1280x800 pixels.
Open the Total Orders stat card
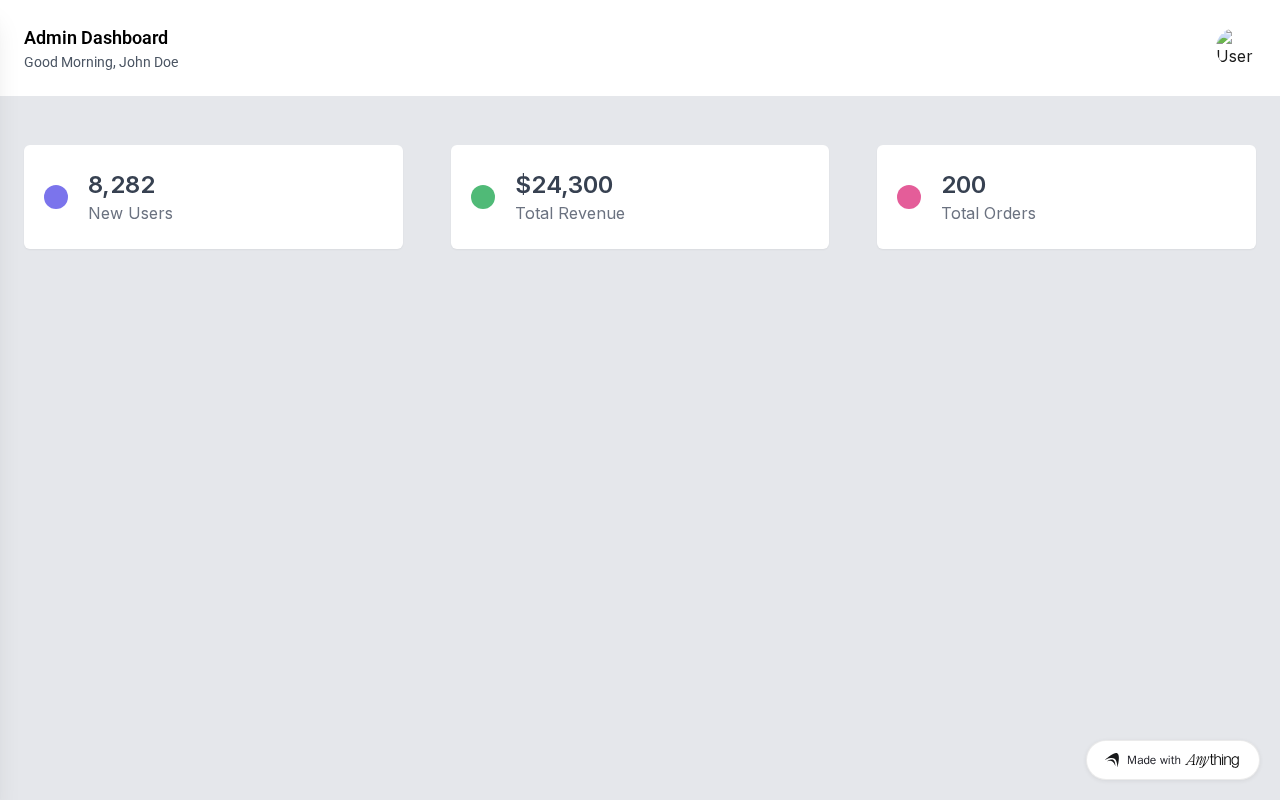click(1066, 197)
